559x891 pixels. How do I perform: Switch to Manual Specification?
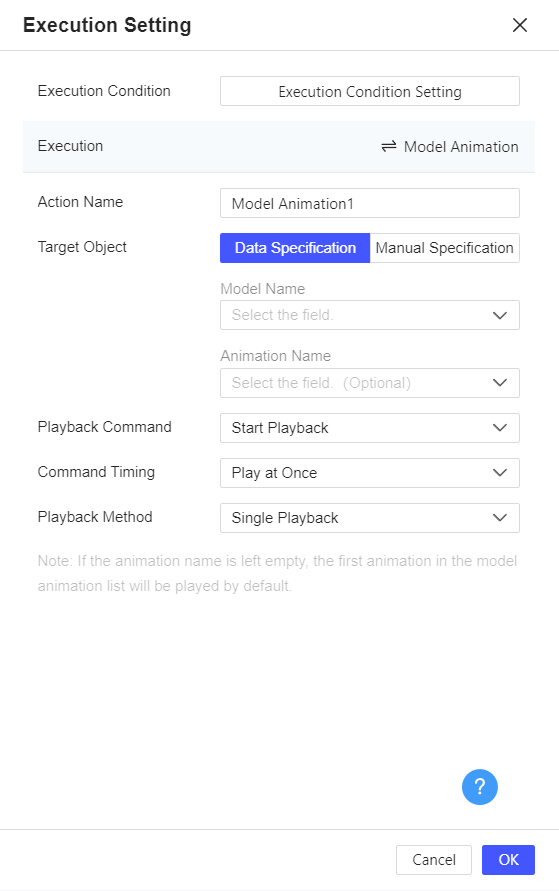[444, 248]
